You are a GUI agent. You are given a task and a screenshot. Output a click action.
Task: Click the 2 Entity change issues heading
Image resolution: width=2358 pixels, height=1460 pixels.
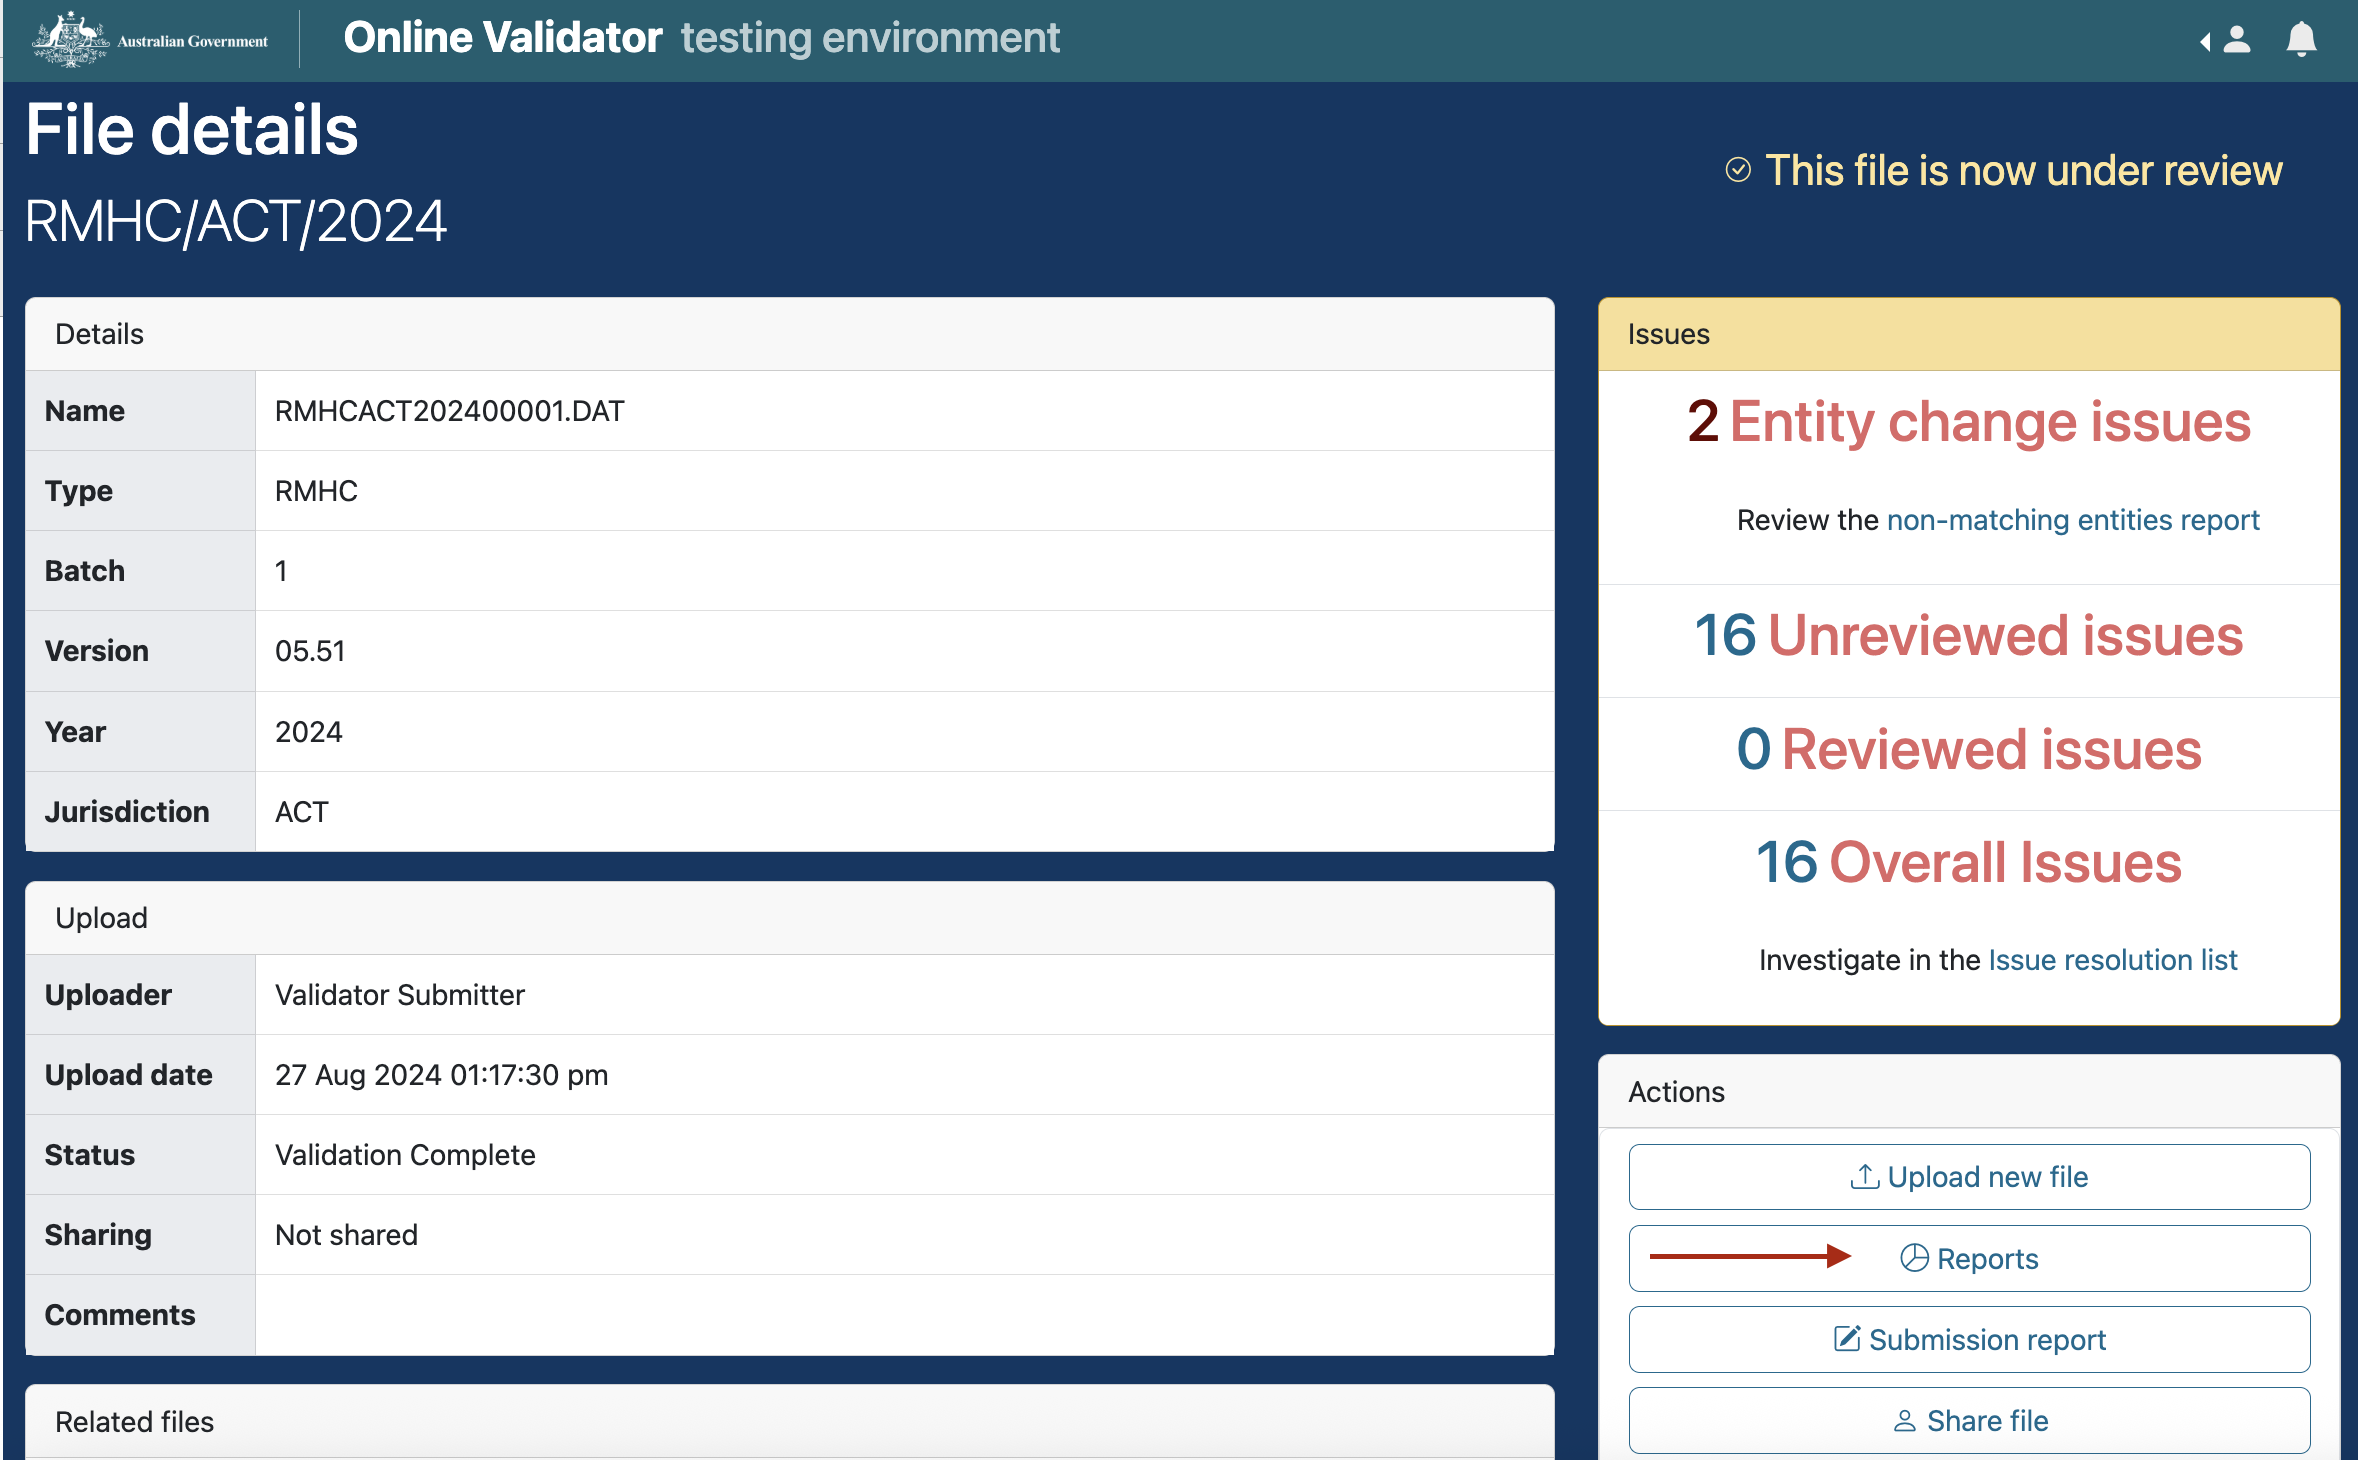[1968, 422]
